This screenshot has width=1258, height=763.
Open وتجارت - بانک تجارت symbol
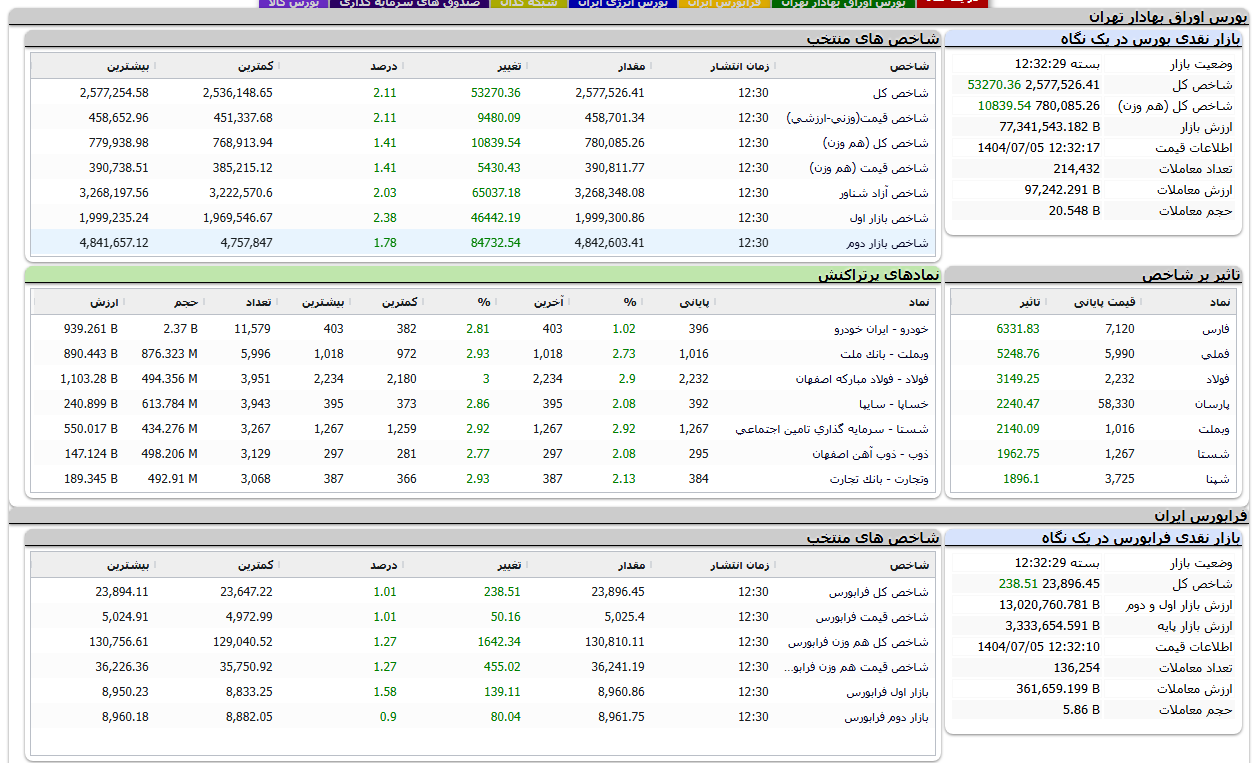tap(879, 479)
